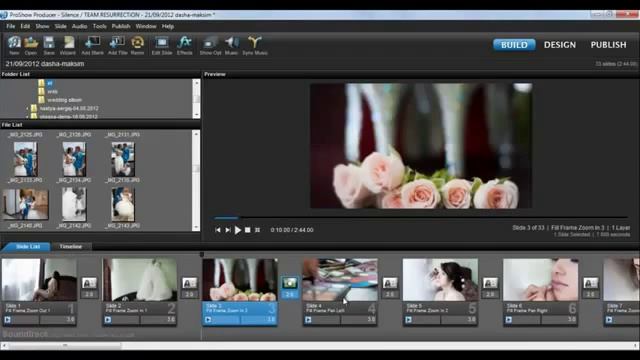The image size is (640, 360).
Task: Switch to the Slide List tab
Action: pyautogui.click(x=27, y=247)
